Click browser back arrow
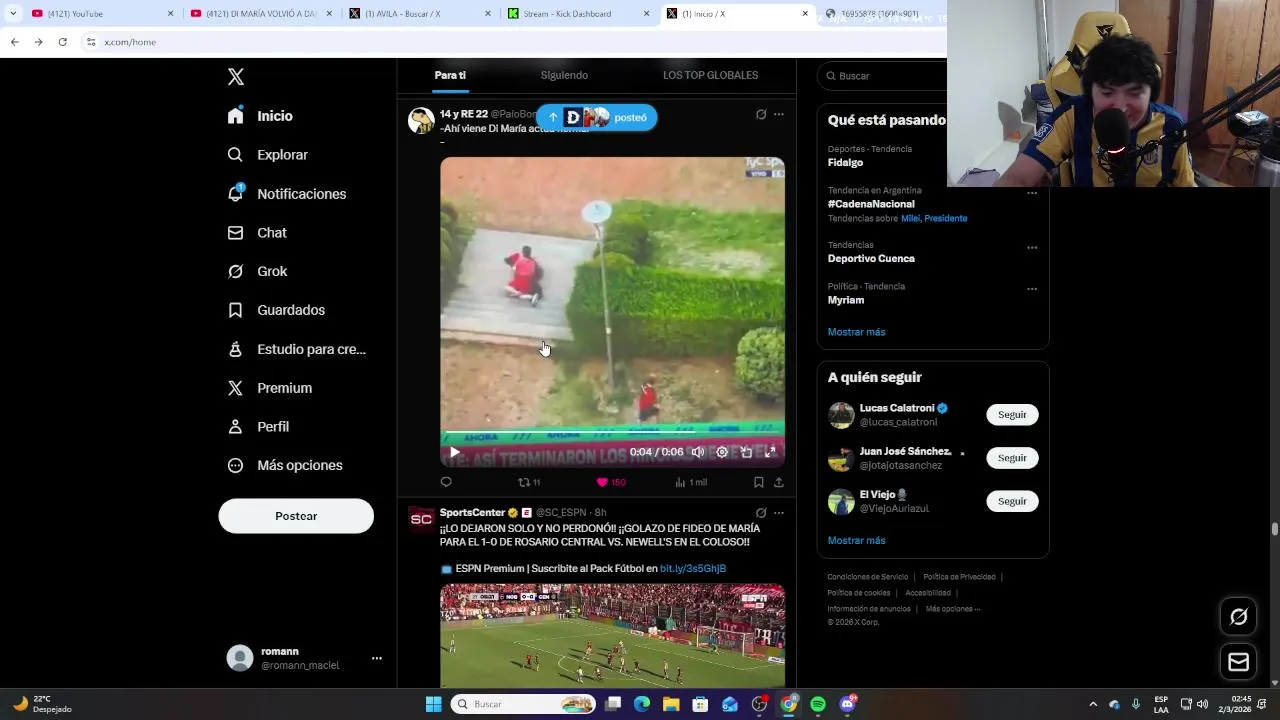The height and width of the screenshot is (720, 1280). click(14, 42)
